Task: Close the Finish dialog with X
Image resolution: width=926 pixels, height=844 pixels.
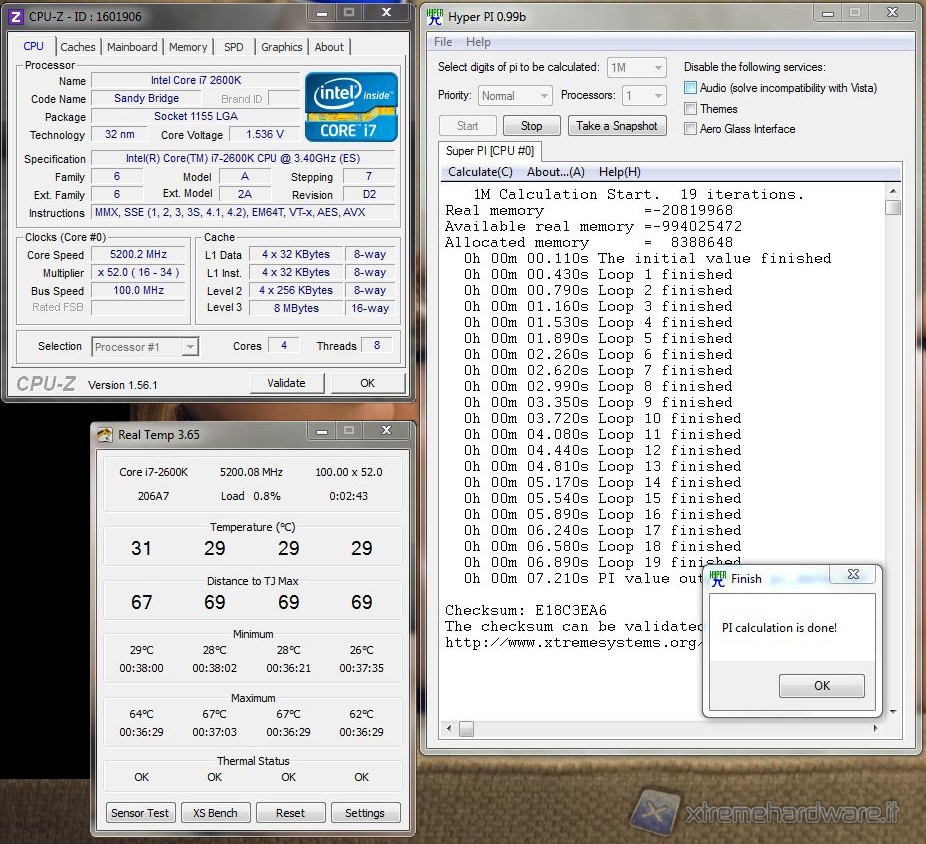Action: tap(853, 576)
